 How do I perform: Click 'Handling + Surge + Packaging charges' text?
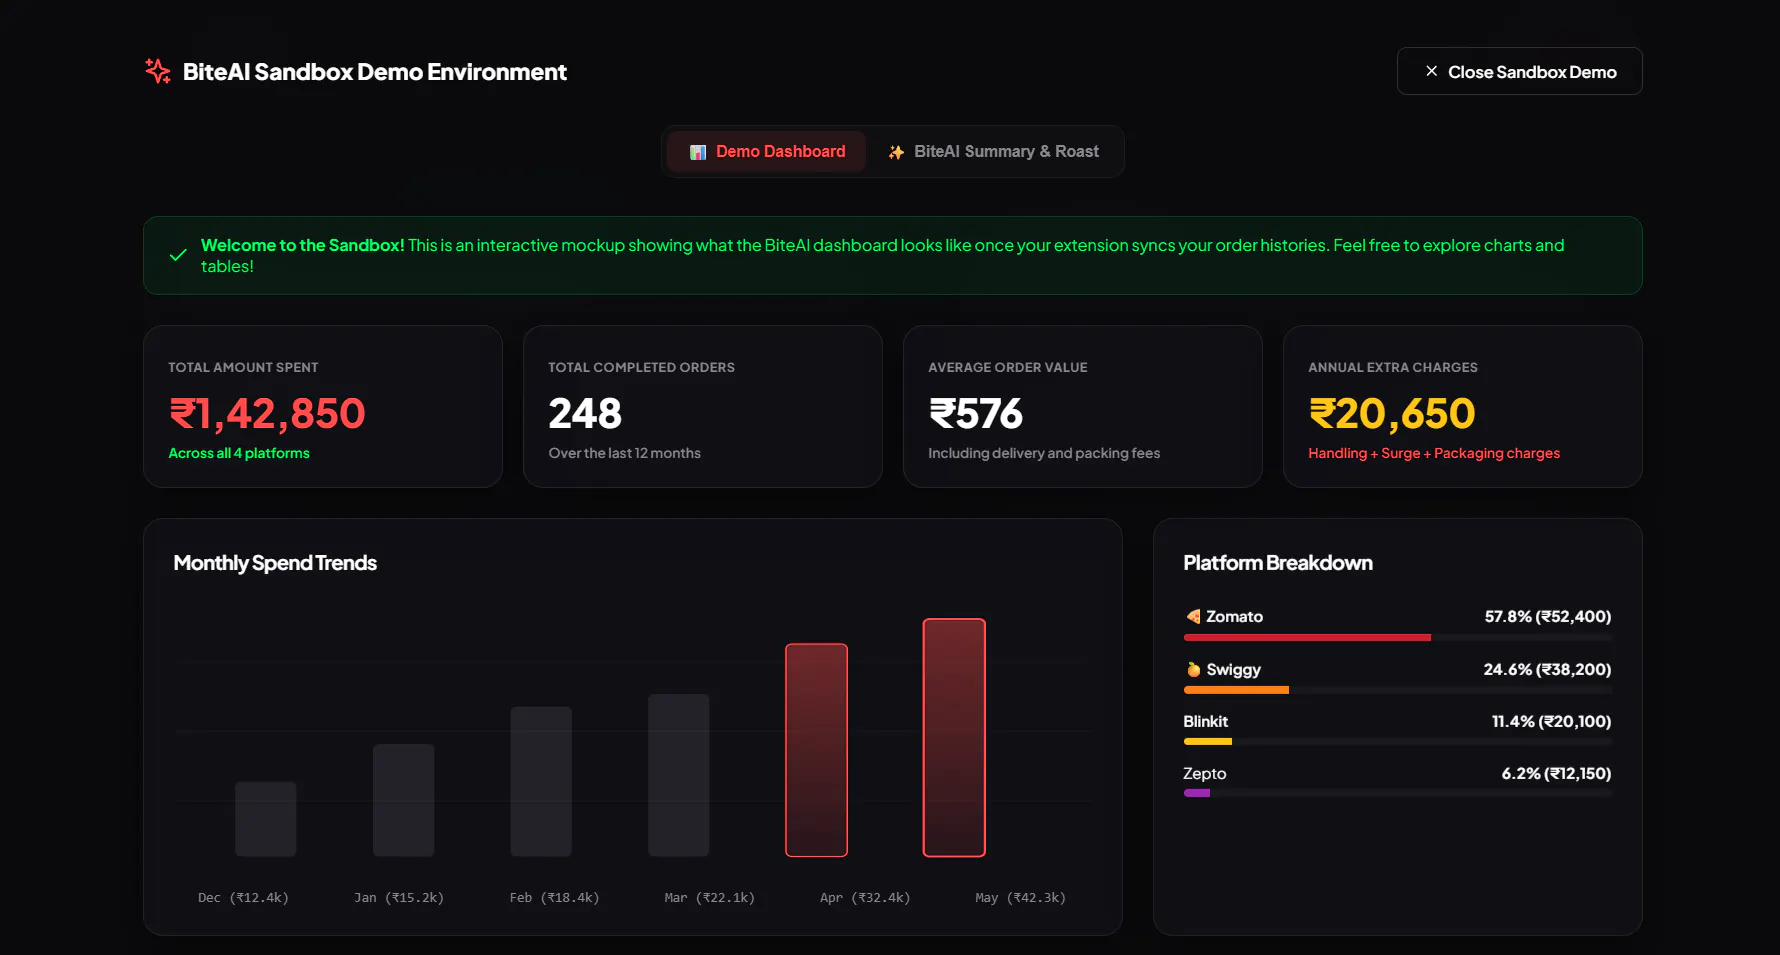click(1434, 453)
